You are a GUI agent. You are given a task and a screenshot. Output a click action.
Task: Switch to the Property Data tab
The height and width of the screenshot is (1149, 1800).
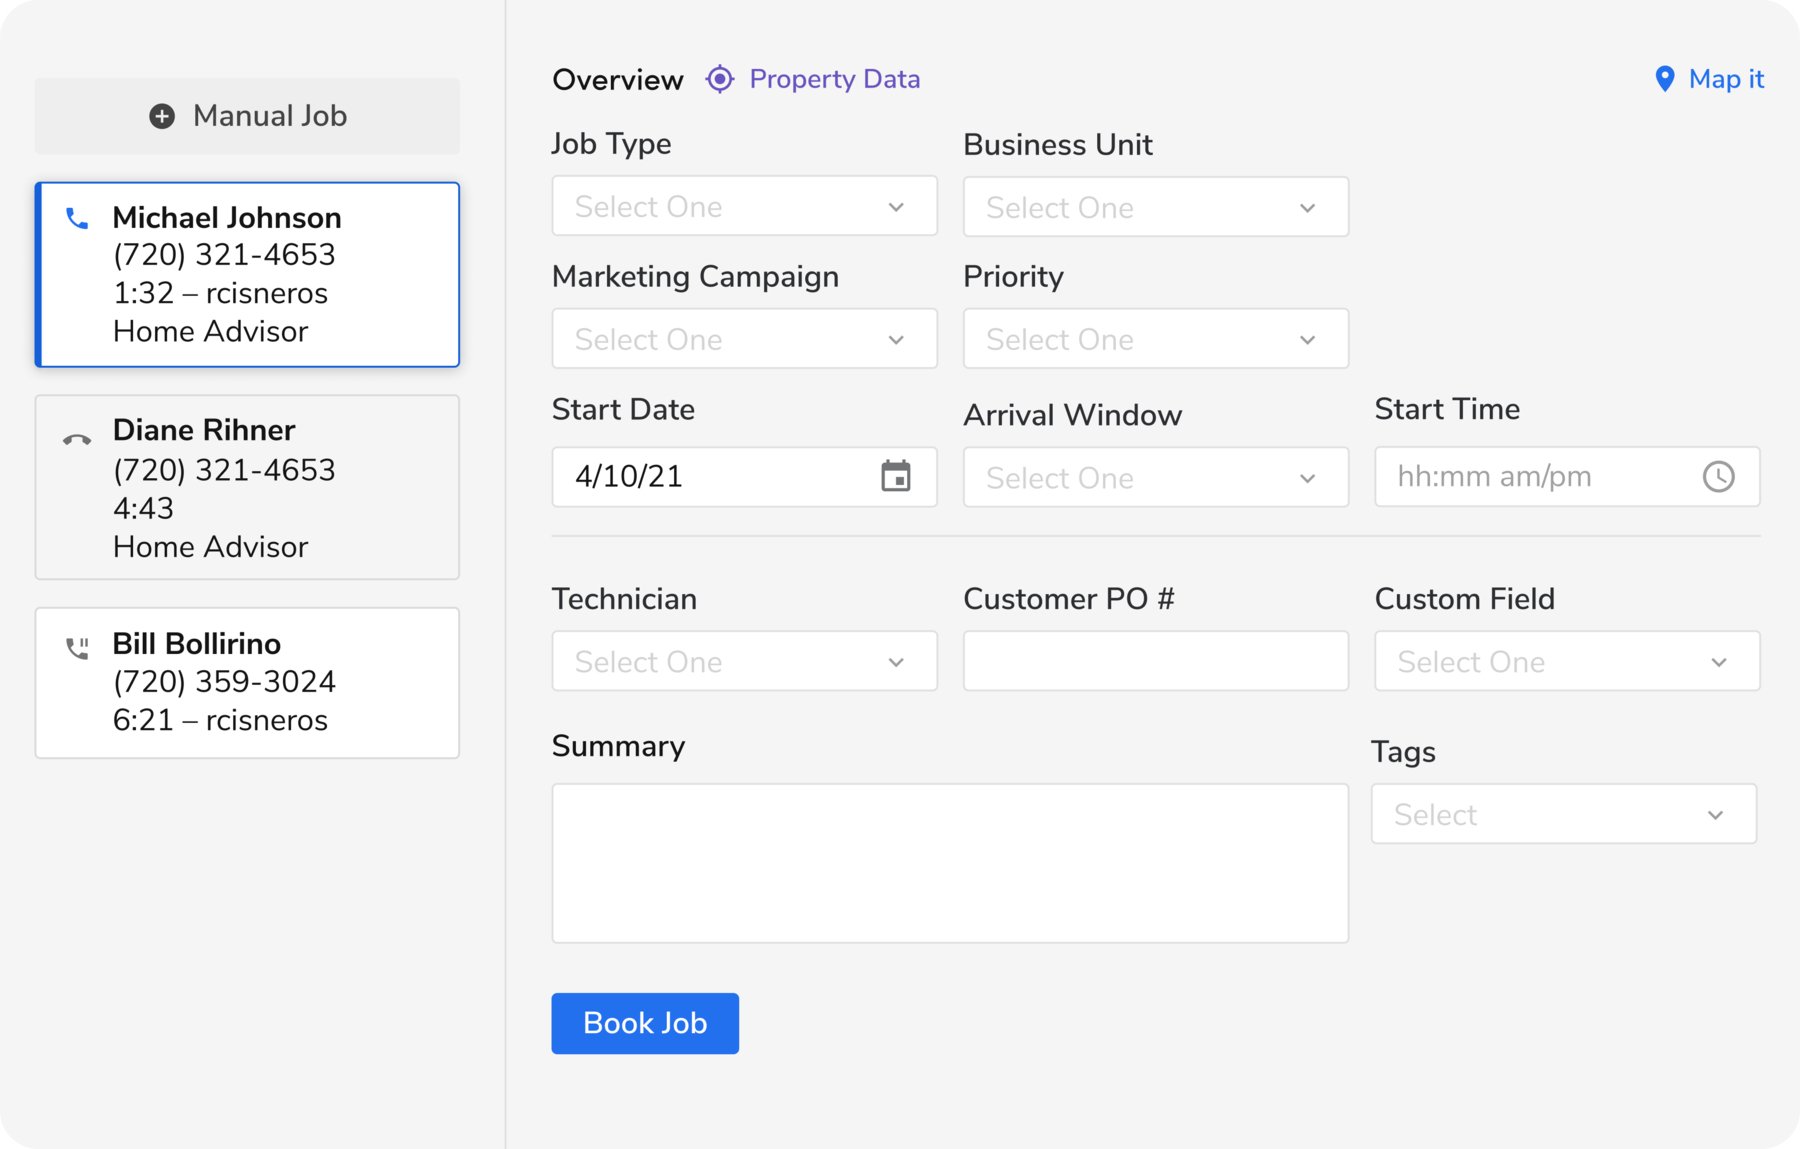click(835, 79)
